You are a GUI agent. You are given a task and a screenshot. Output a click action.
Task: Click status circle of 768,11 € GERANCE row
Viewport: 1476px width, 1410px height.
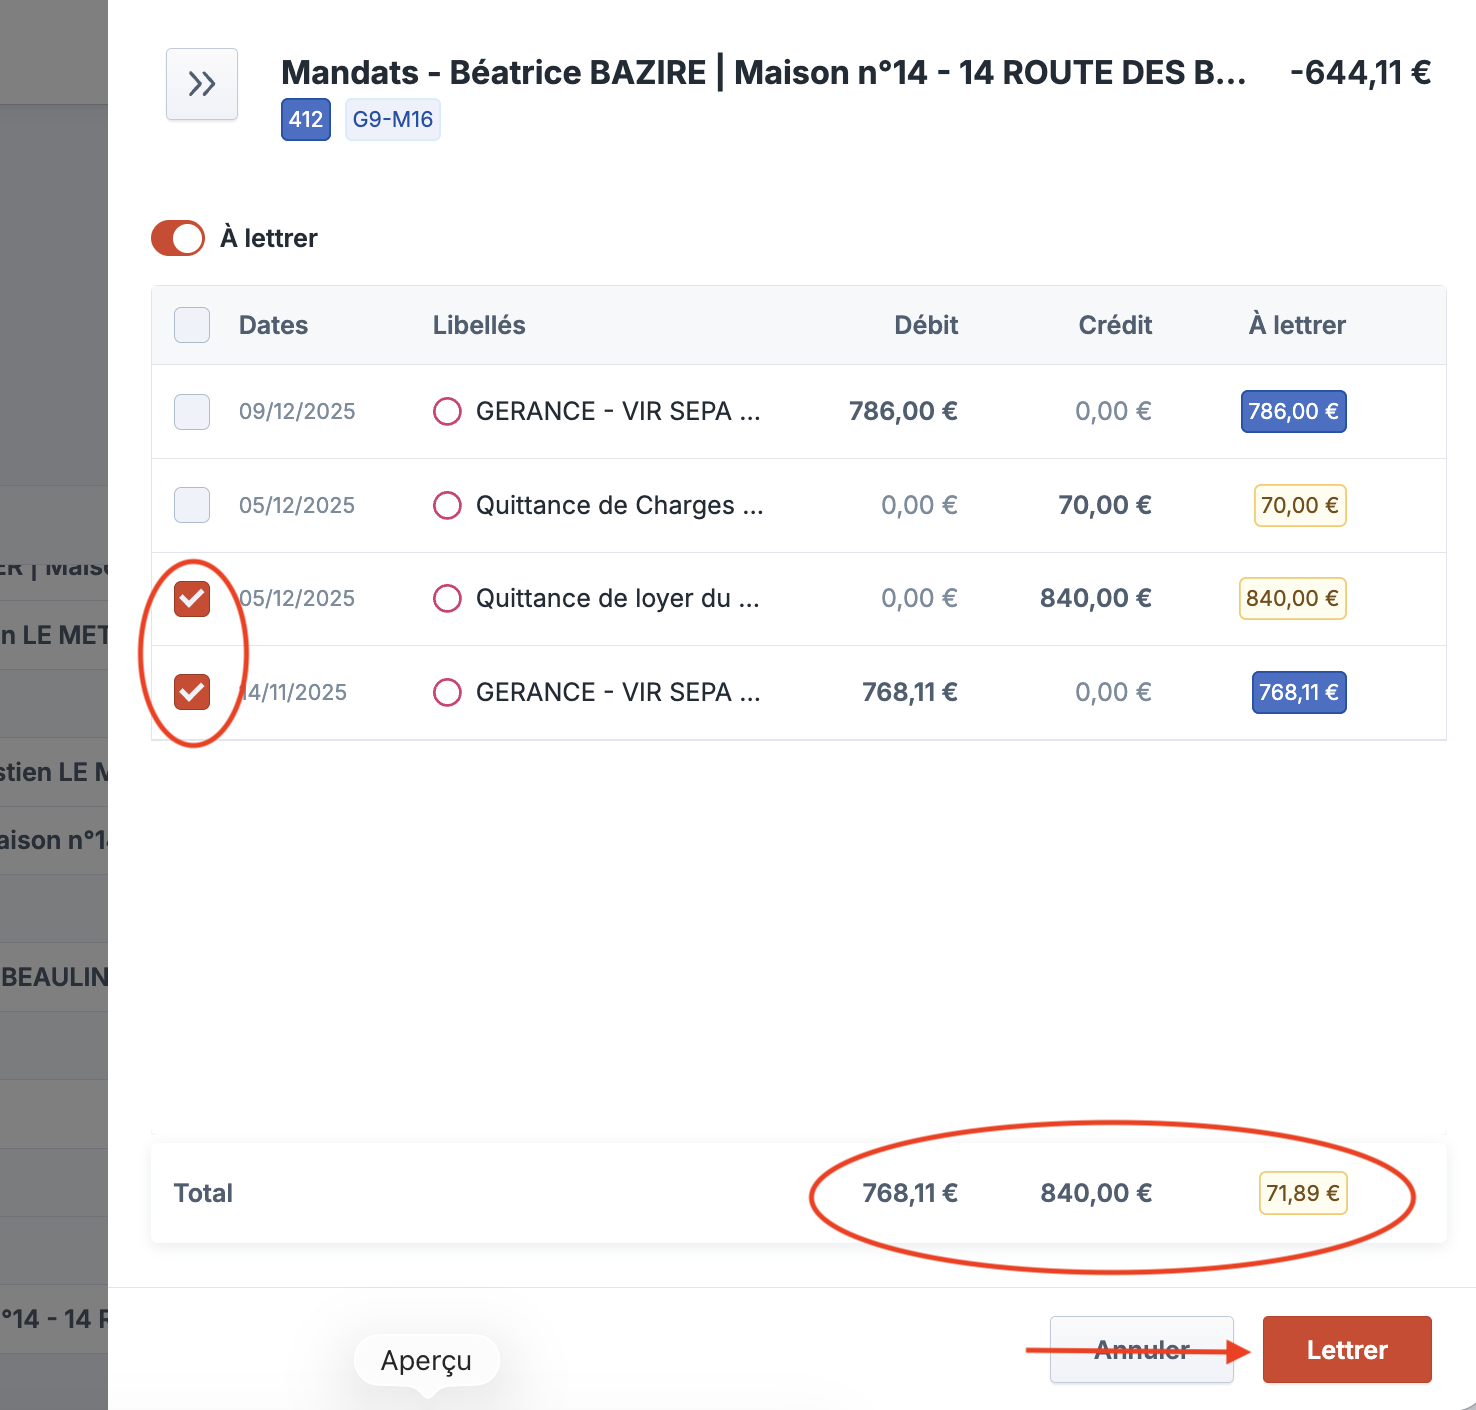click(x=447, y=692)
